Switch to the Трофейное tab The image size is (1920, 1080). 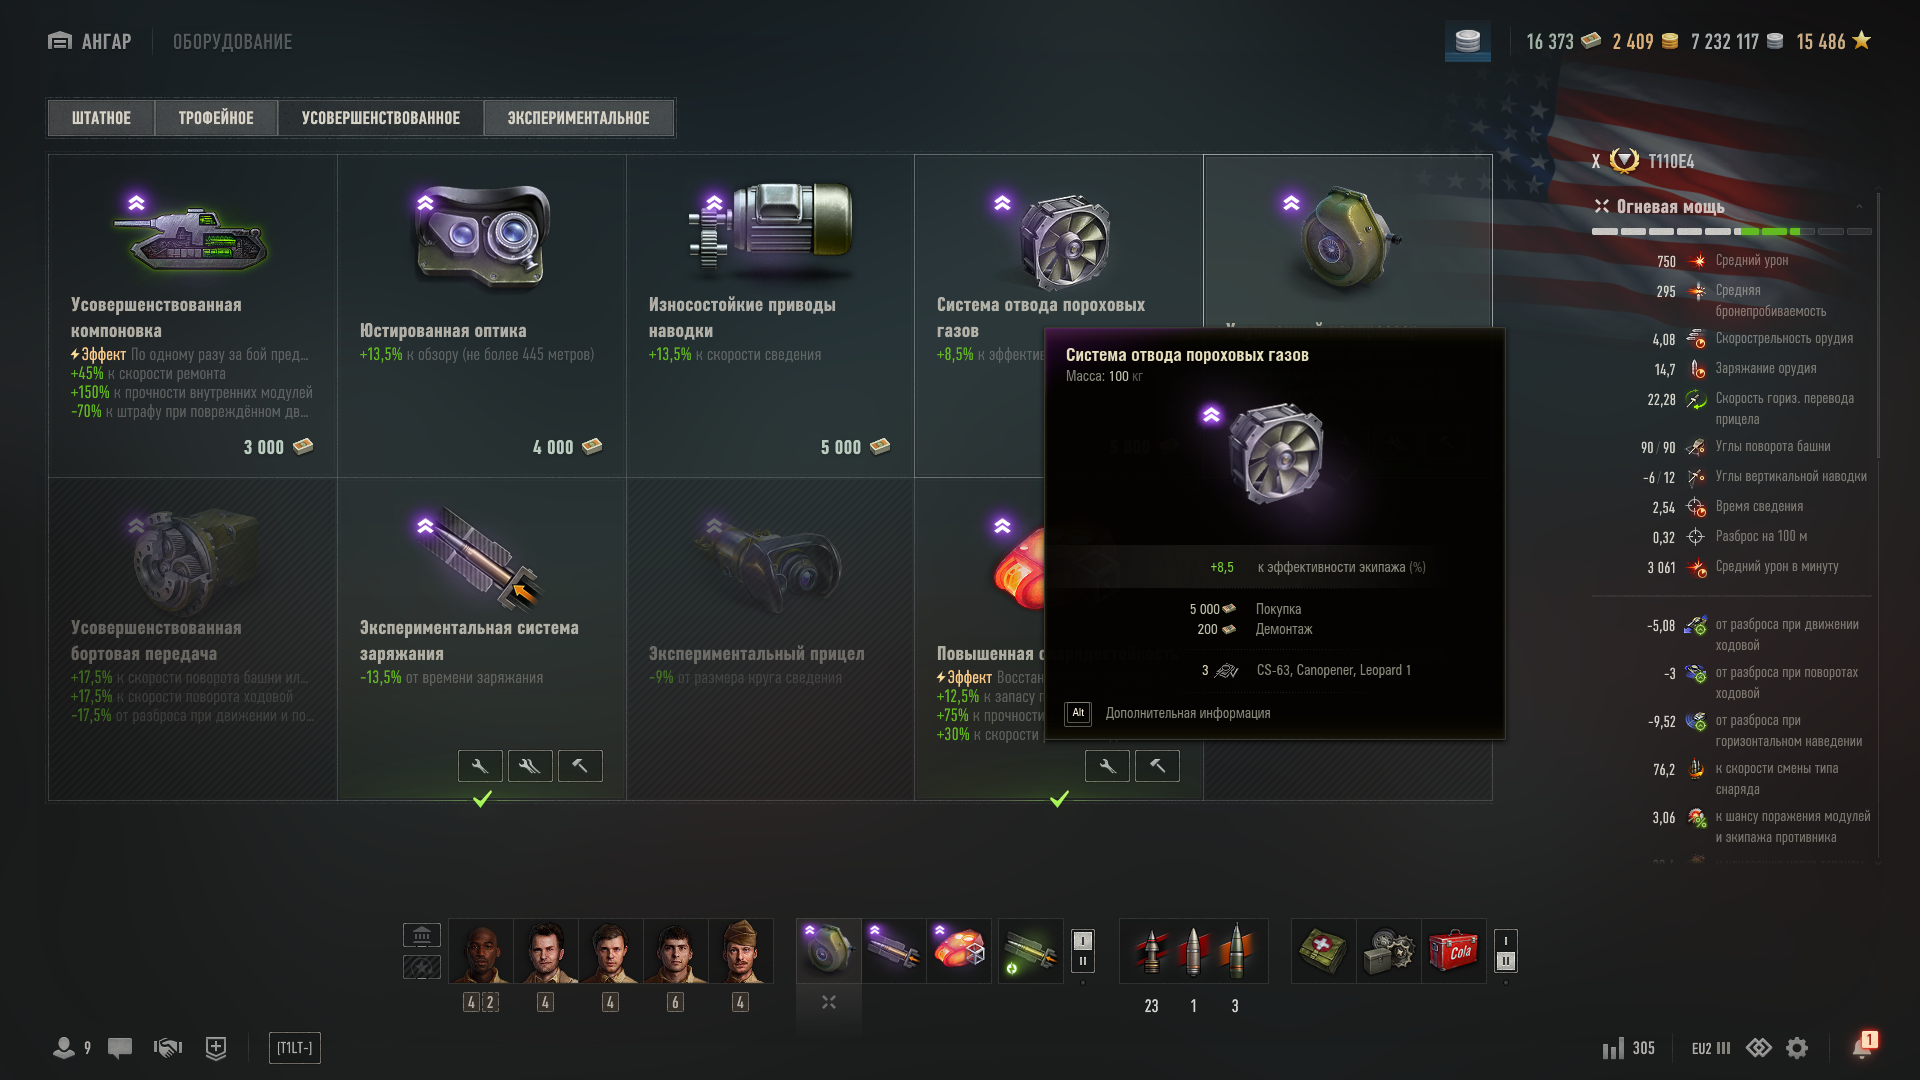[x=216, y=118]
